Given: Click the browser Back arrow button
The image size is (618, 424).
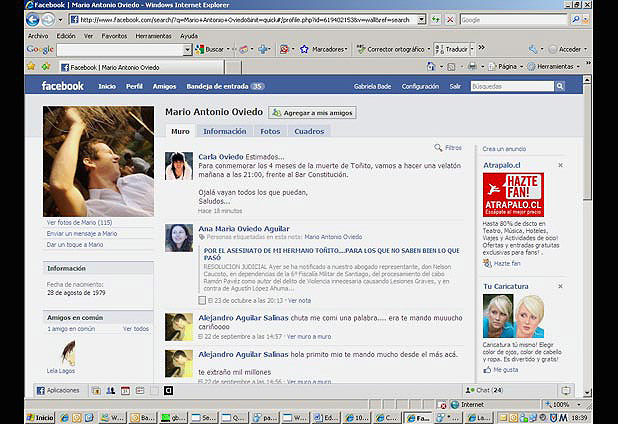Looking at the screenshot, I should pos(33,20).
